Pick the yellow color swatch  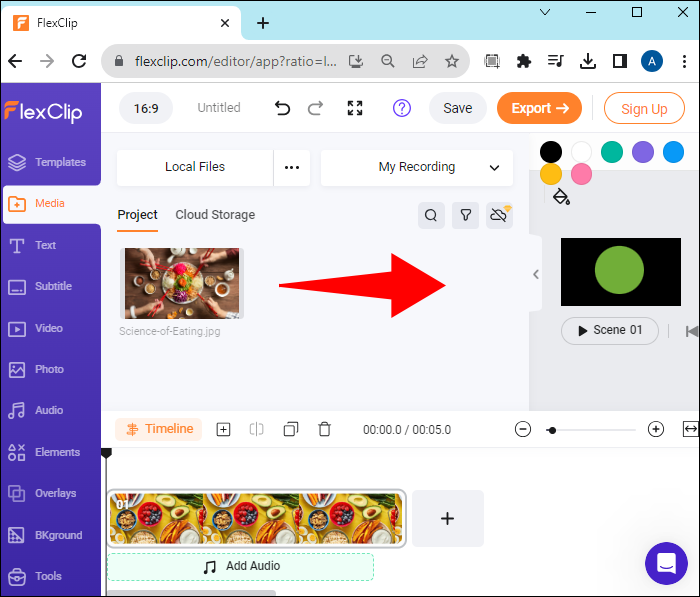click(x=551, y=174)
